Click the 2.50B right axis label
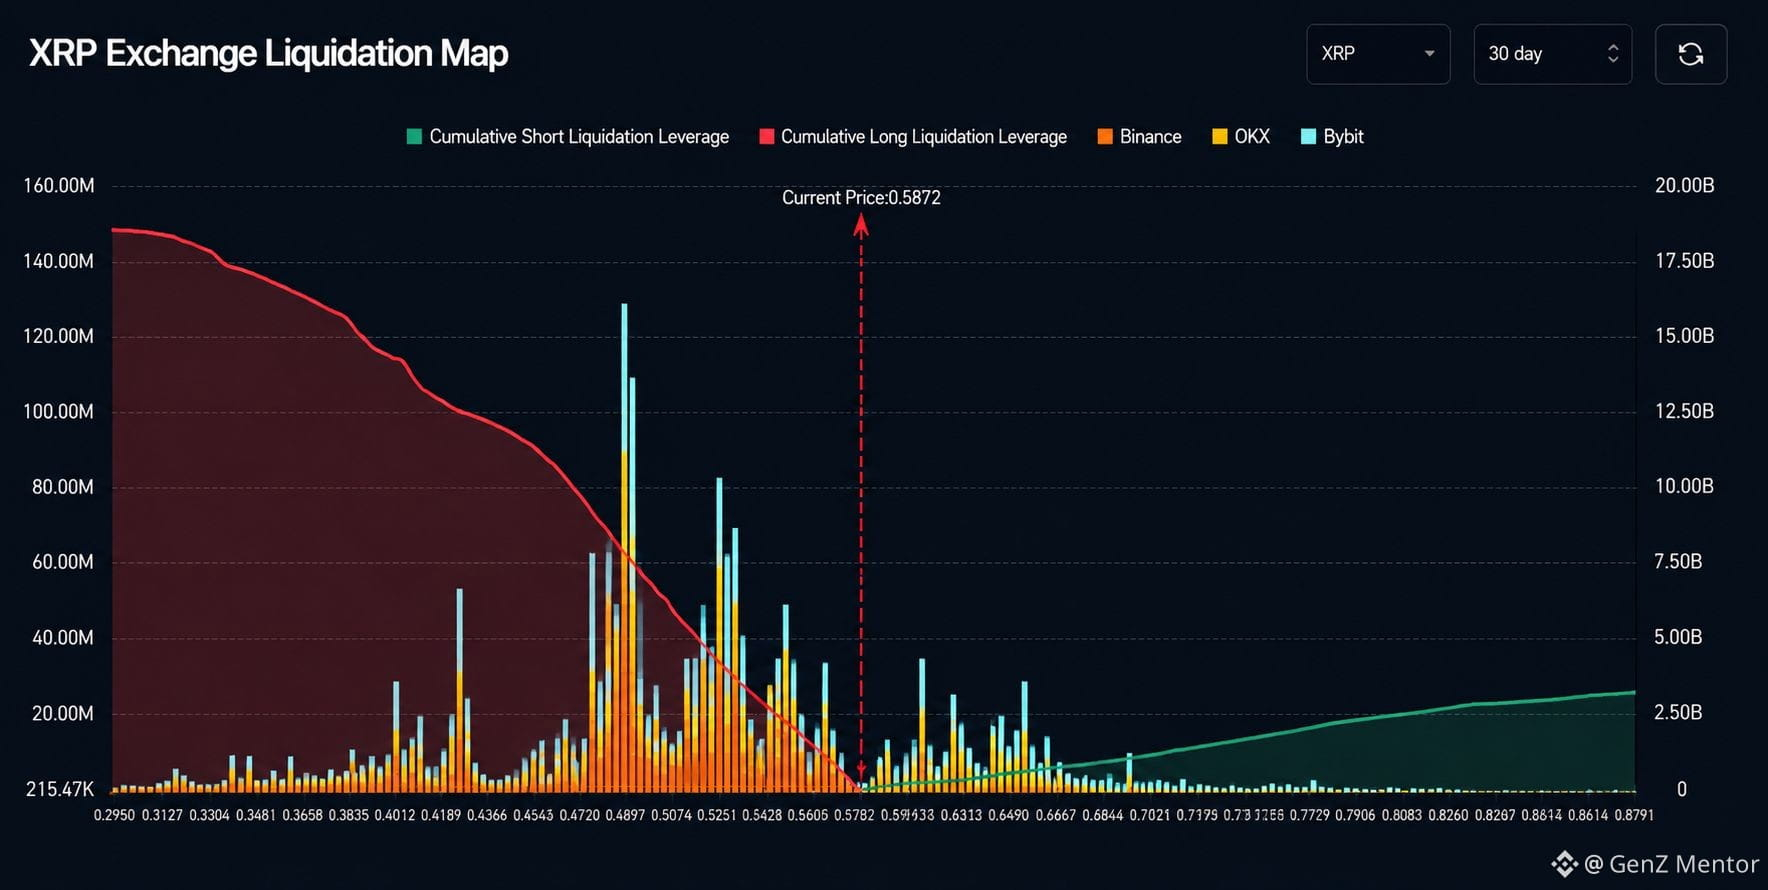 click(x=1678, y=712)
